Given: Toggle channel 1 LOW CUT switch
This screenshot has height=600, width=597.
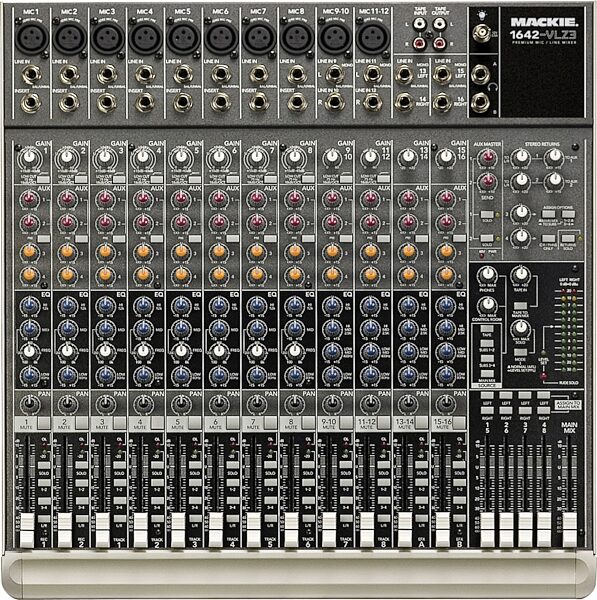Looking at the screenshot, I should 43,179.
